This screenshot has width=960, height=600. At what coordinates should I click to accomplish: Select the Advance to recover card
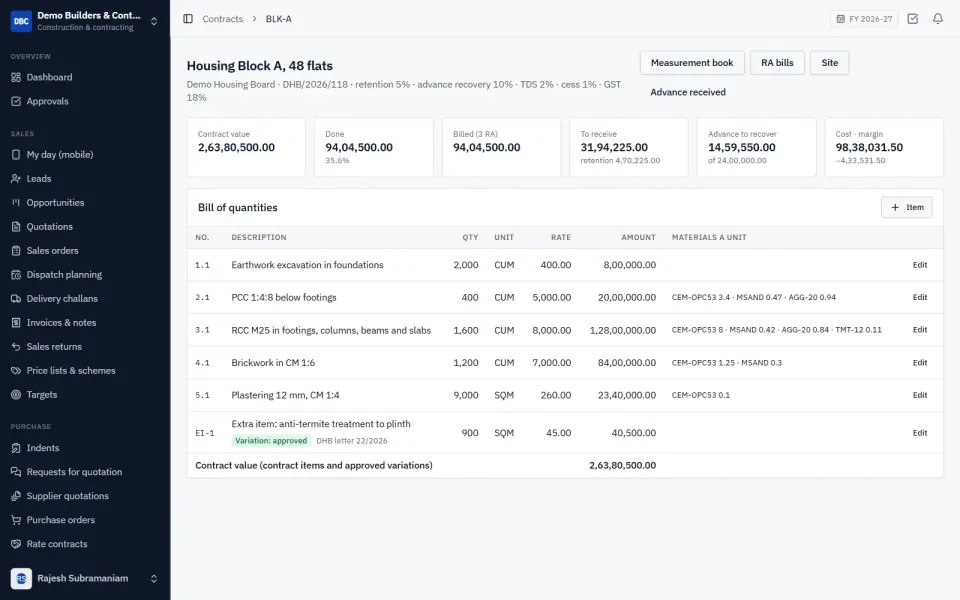coord(756,148)
